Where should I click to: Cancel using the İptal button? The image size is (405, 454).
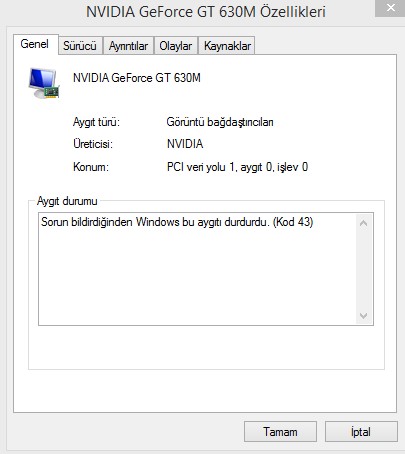click(361, 432)
